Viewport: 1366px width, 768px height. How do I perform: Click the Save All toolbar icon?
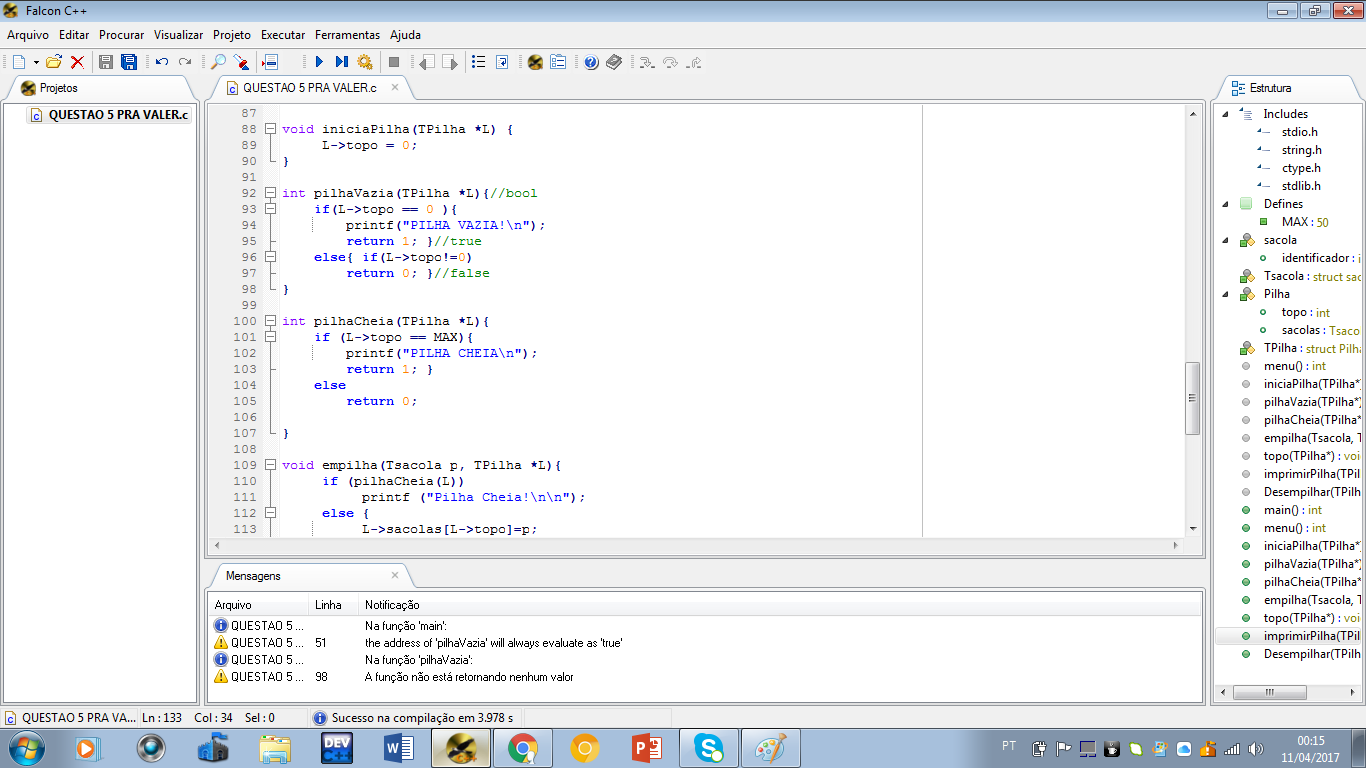129,62
